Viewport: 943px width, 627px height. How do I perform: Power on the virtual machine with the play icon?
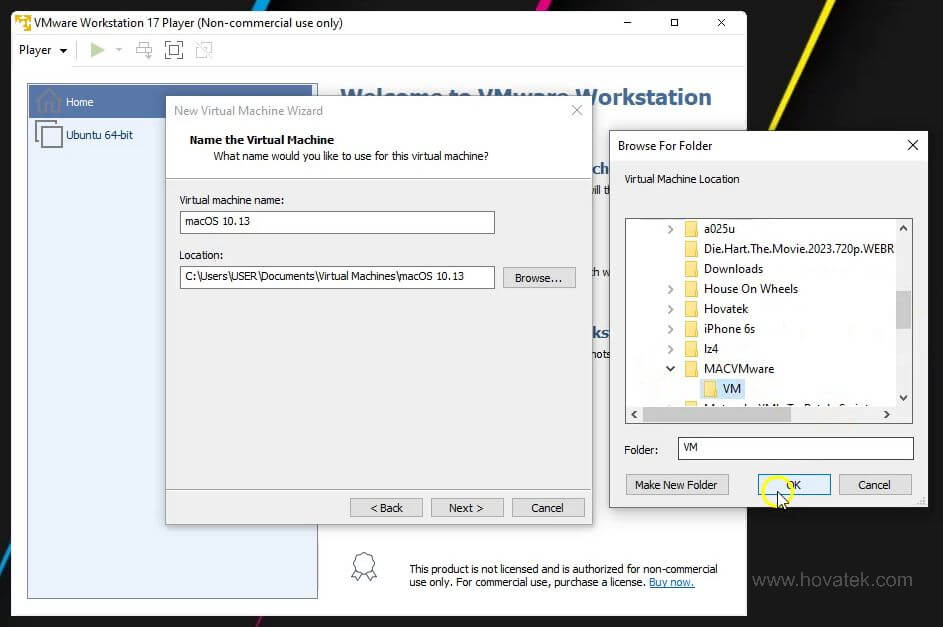94,49
